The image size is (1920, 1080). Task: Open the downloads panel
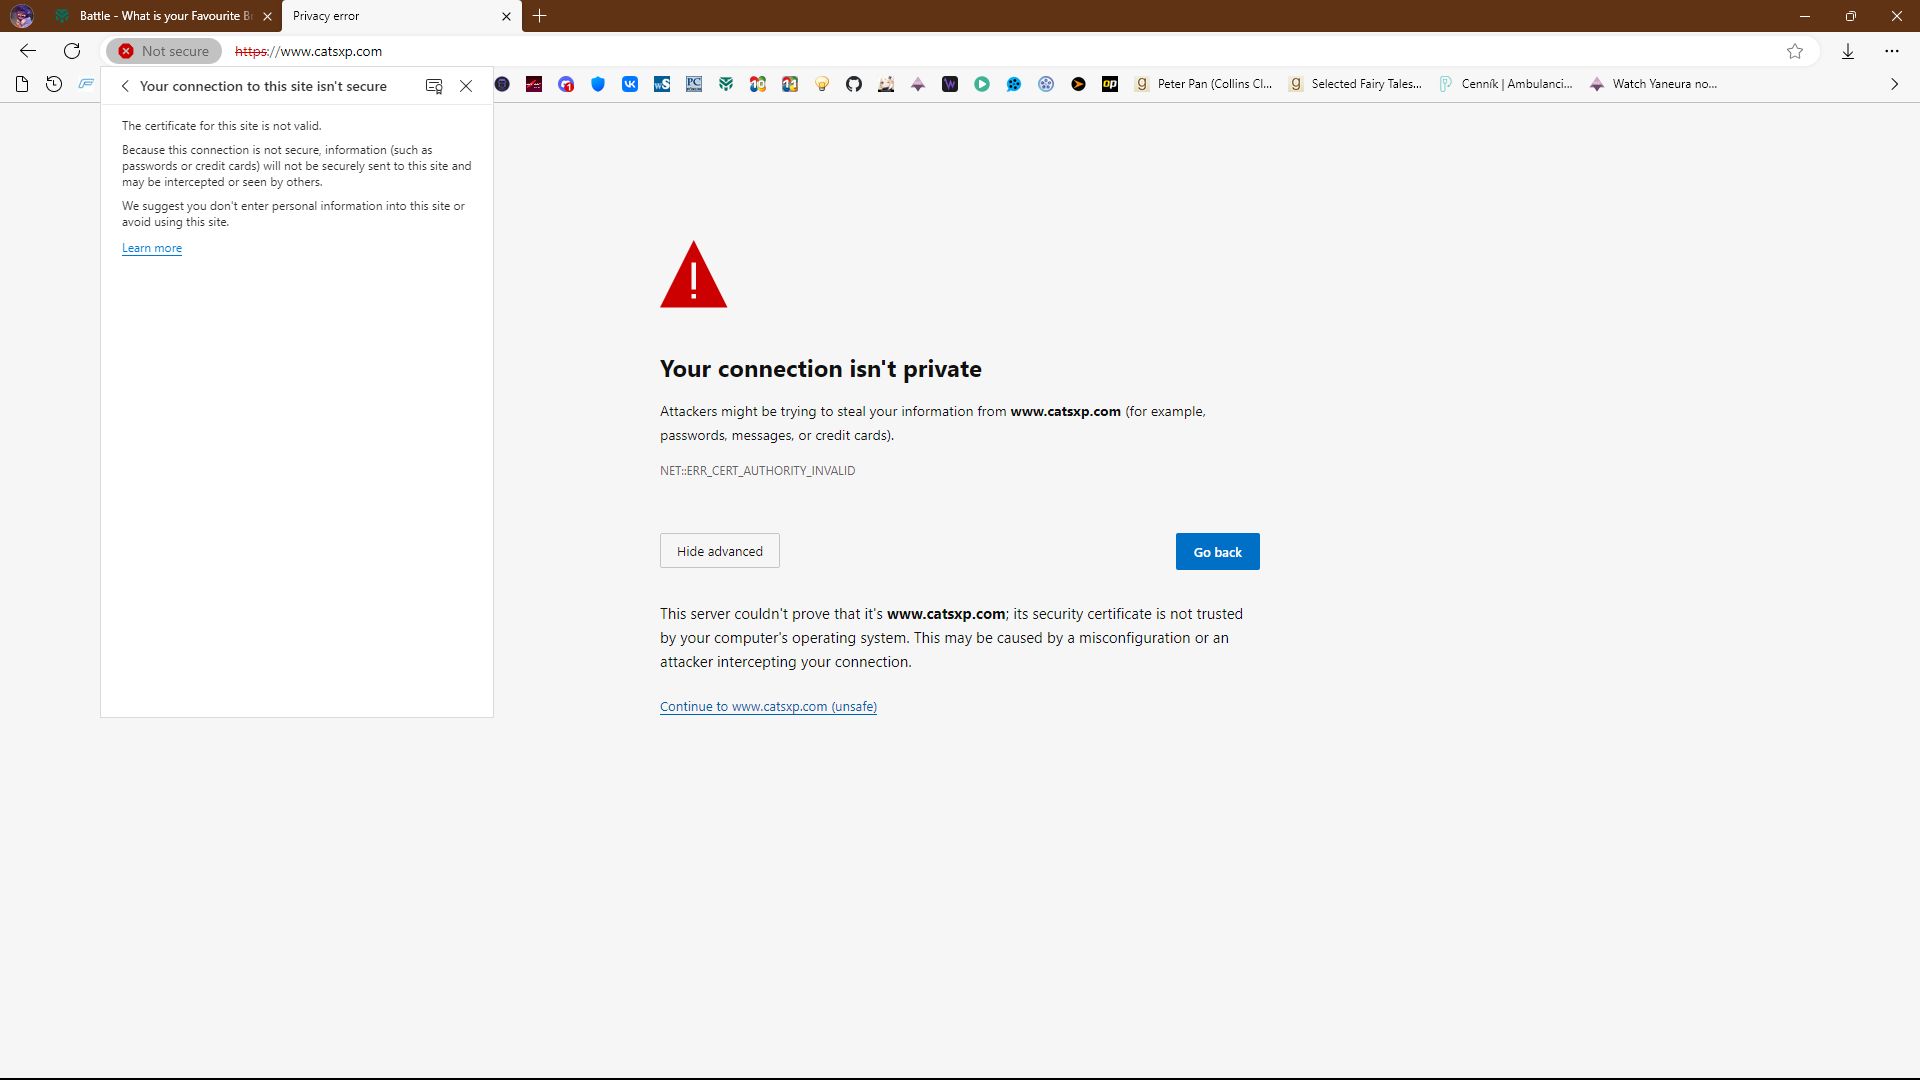coord(1848,51)
